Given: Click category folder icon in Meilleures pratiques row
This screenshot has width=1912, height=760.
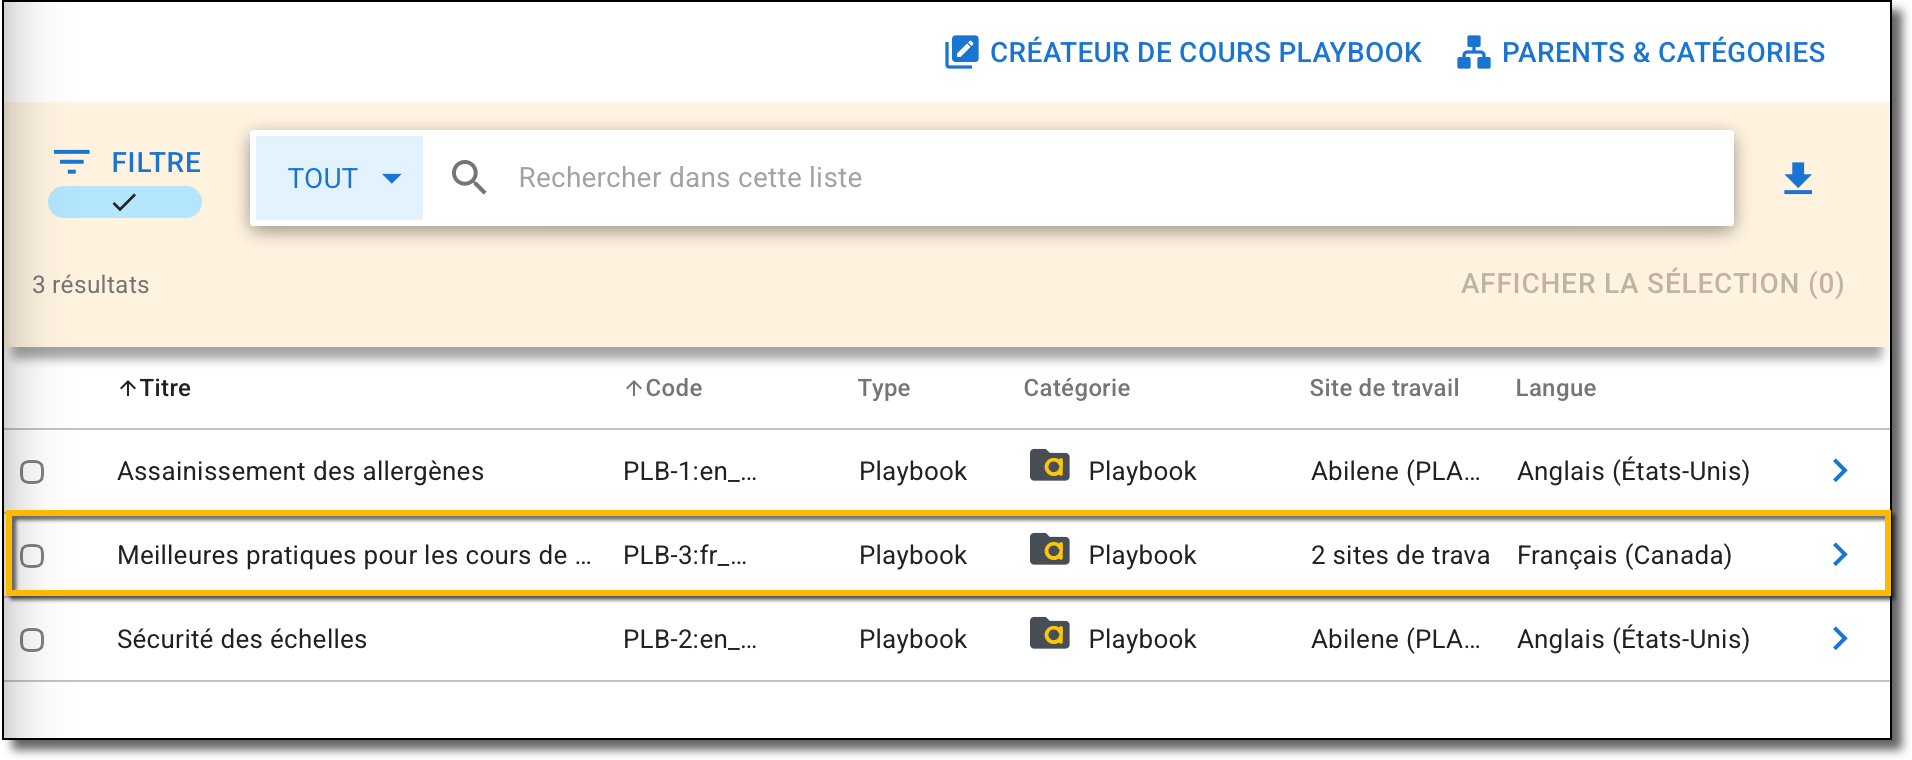Looking at the screenshot, I should point(1049,550).
